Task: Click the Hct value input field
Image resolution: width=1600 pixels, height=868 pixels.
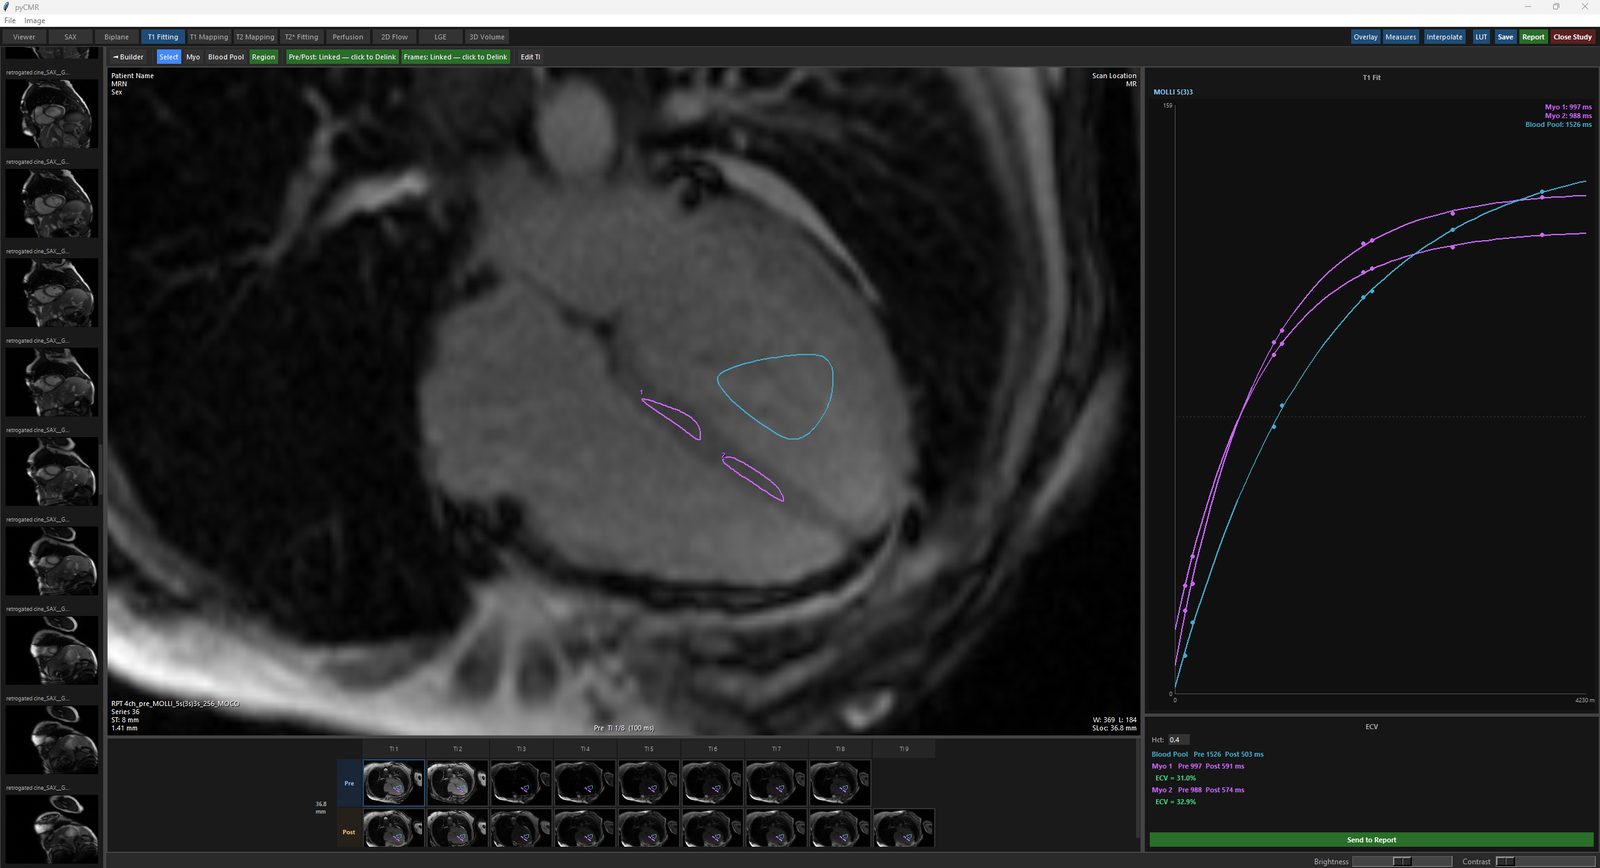Action: point(1179,740)
